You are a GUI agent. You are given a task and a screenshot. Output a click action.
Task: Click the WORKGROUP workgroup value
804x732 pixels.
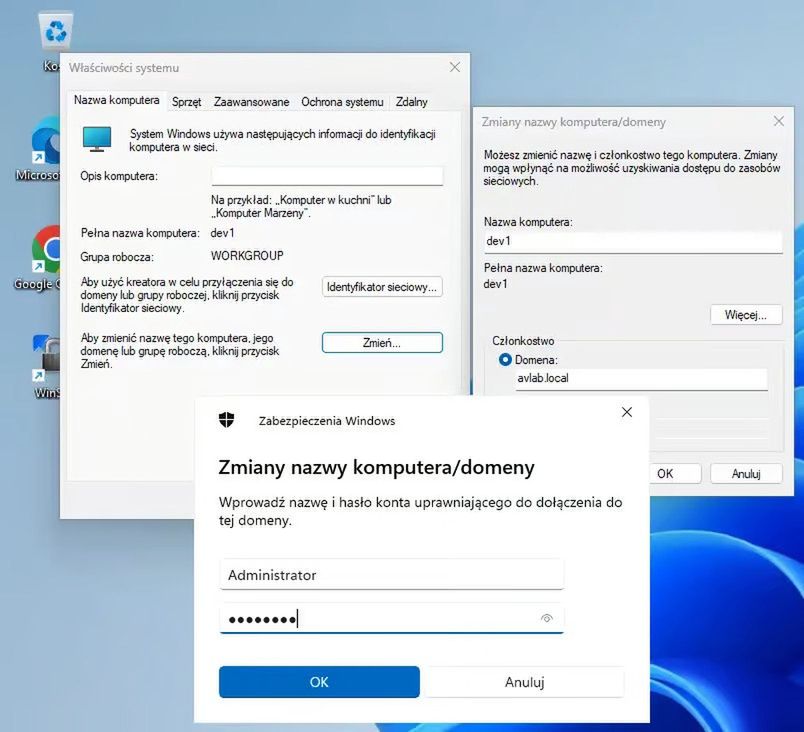click(247, 255)
